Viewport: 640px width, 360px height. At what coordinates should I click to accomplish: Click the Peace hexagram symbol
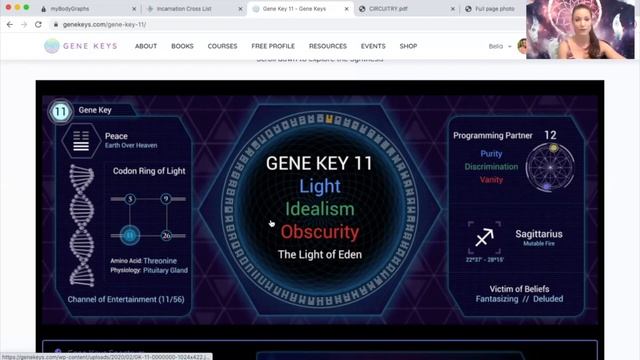pos(81,141)
